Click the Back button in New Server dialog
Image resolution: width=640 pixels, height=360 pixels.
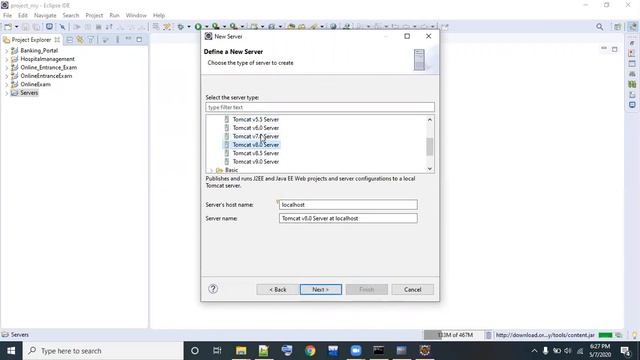point(278,289)
